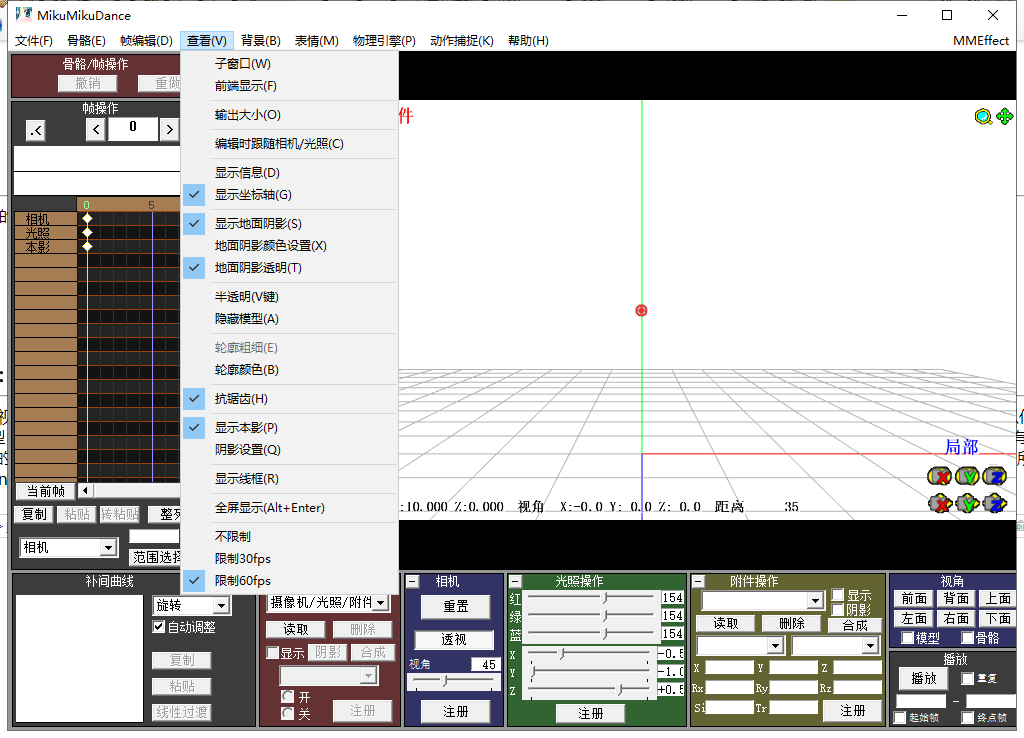Open the 旋转 interpolation dropdown
The height and width of the screenshot is (738, 1024).
tap(221, 605)
